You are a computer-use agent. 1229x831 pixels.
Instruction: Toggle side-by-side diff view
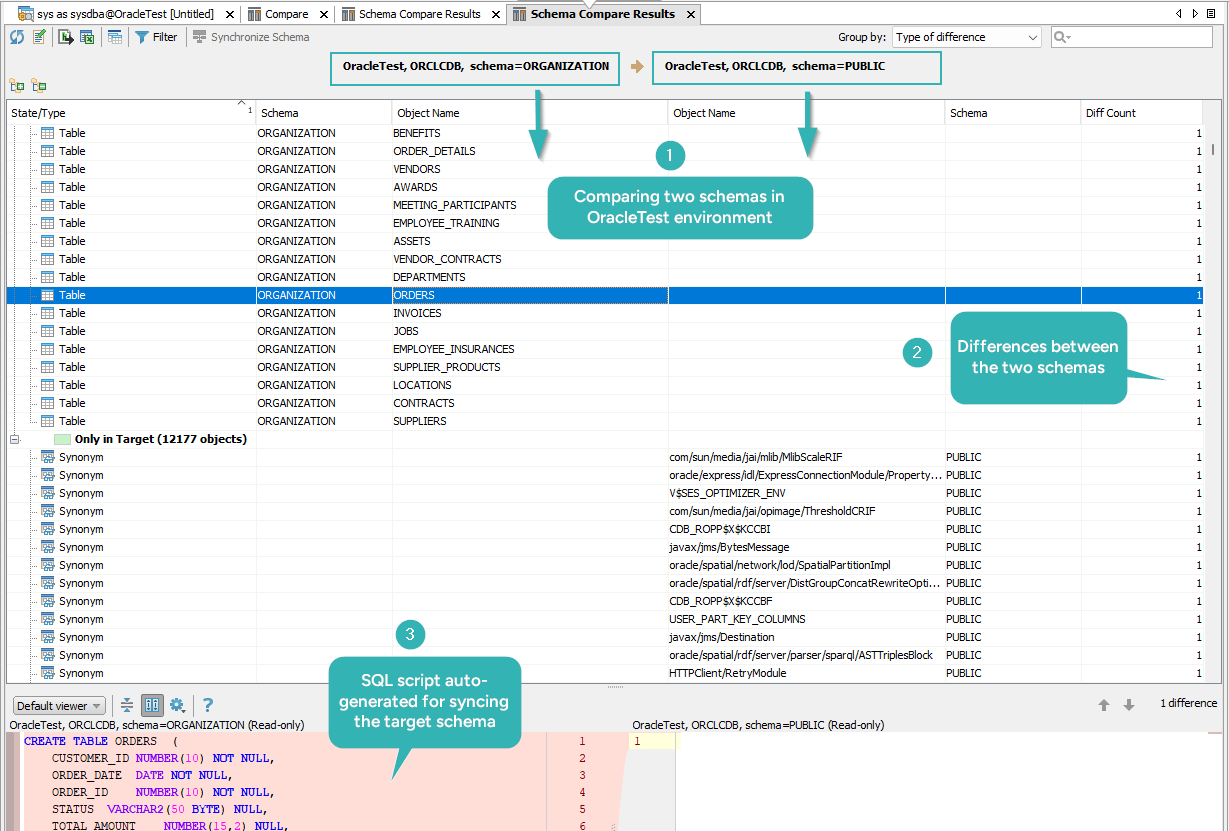click(152, 705)
